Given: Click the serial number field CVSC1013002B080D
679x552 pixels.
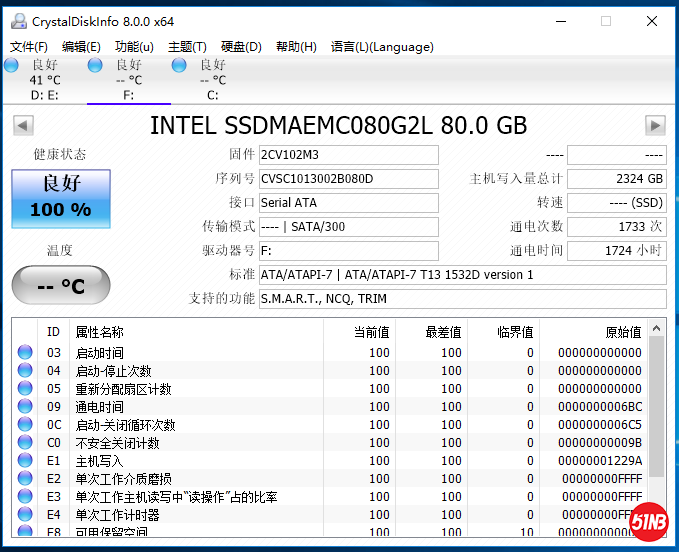Looking at the screenshot, I should tap(348, 179).
